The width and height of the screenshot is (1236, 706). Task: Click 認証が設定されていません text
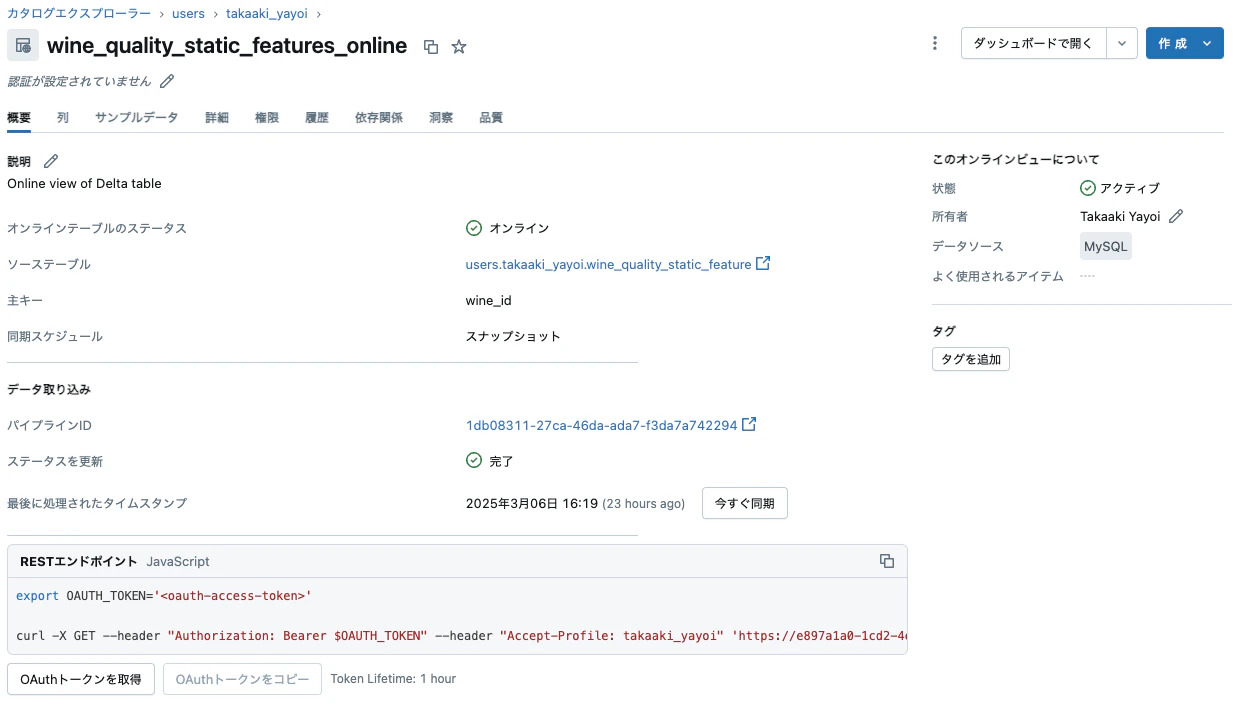(x=79, y=81)
